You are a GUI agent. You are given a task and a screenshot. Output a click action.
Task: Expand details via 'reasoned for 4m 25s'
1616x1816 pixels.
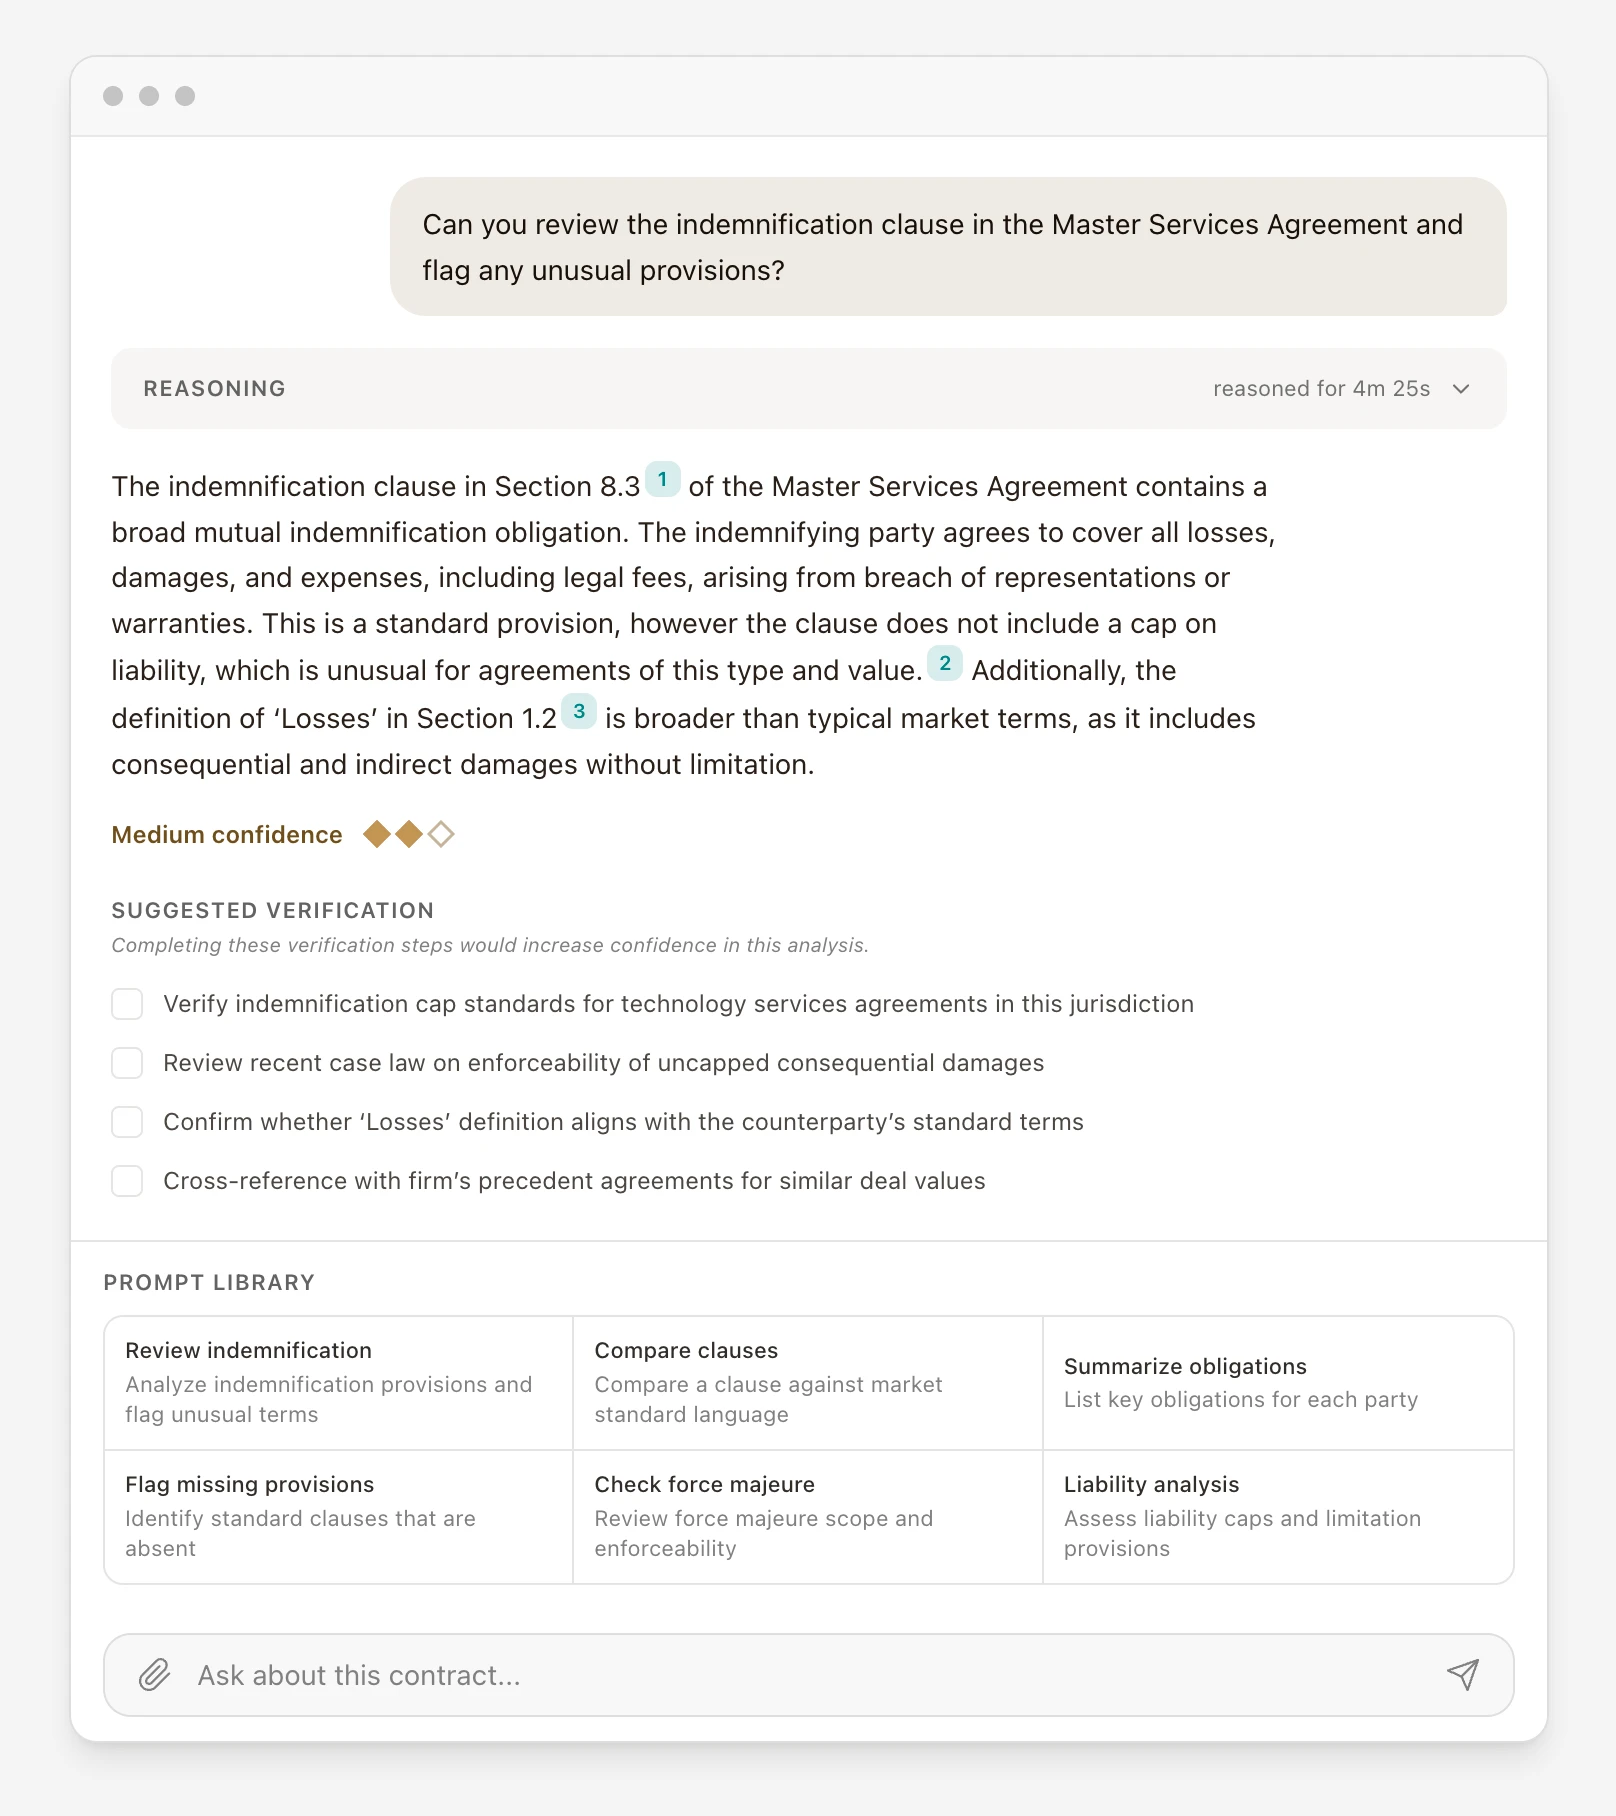[1321, 389]
